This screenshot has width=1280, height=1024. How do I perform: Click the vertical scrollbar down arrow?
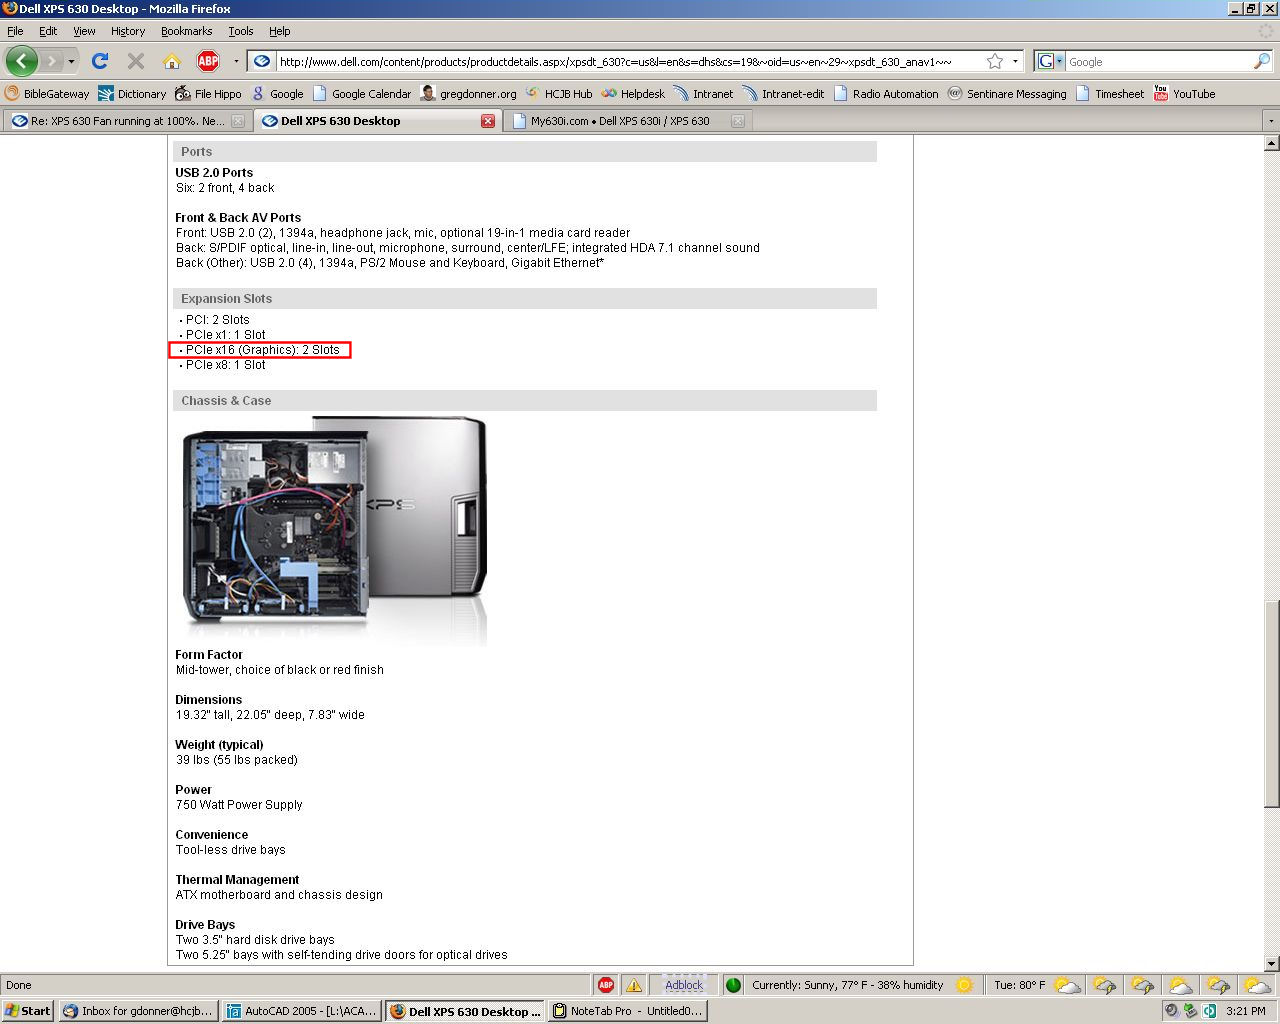pyautogui.click(x=1271, y=964)
